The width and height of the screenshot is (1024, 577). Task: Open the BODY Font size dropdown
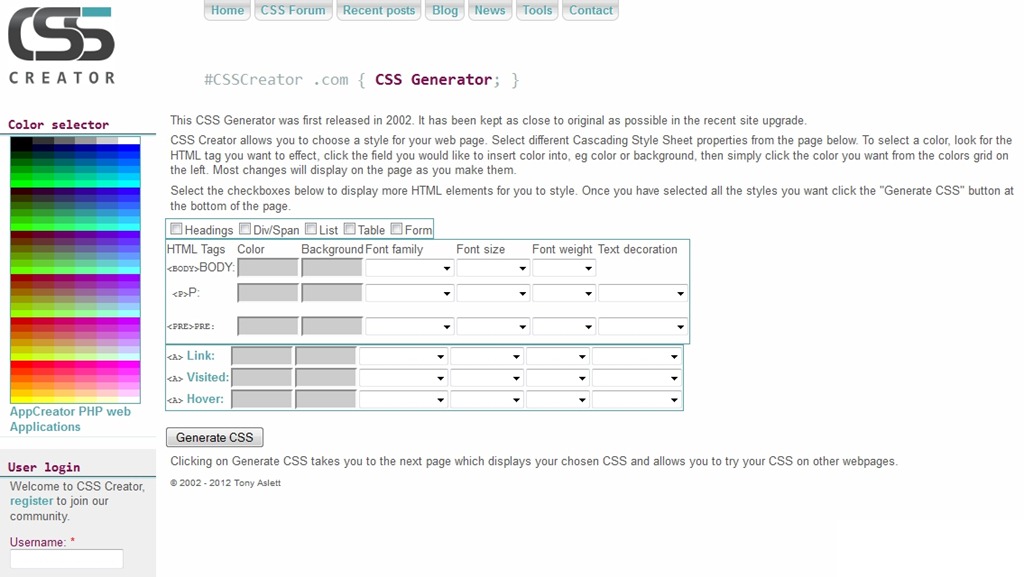[x=492, y=268]
